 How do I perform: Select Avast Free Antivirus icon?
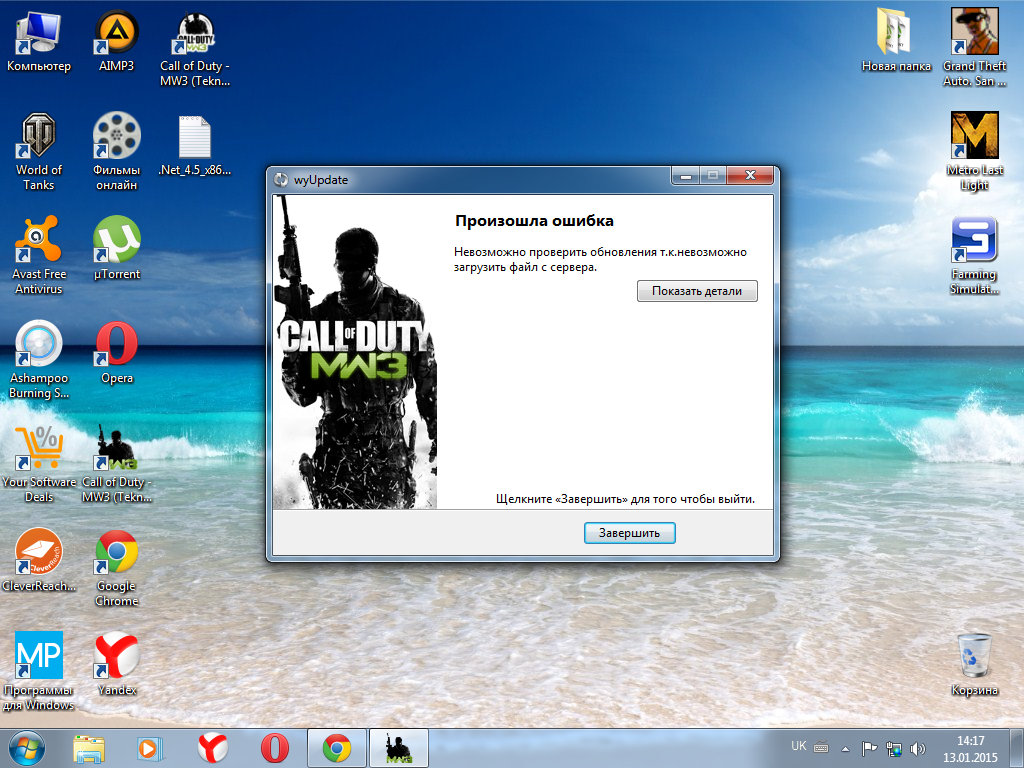(x=39, y=255)
